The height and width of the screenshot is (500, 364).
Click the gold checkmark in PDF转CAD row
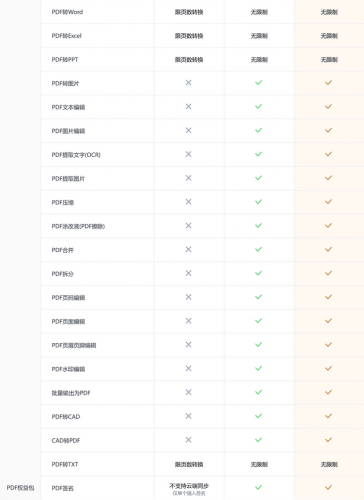coord(329,416)
